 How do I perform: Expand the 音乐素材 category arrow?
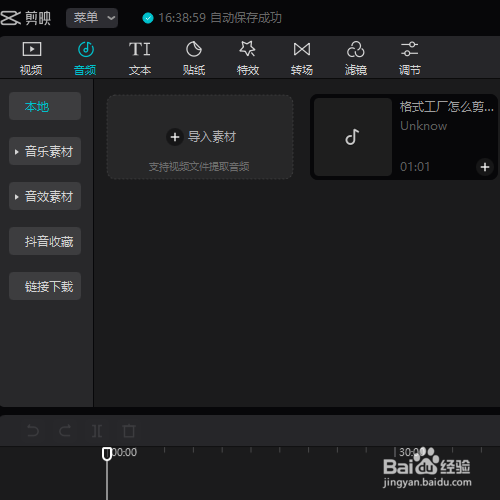tap(16, 152)
